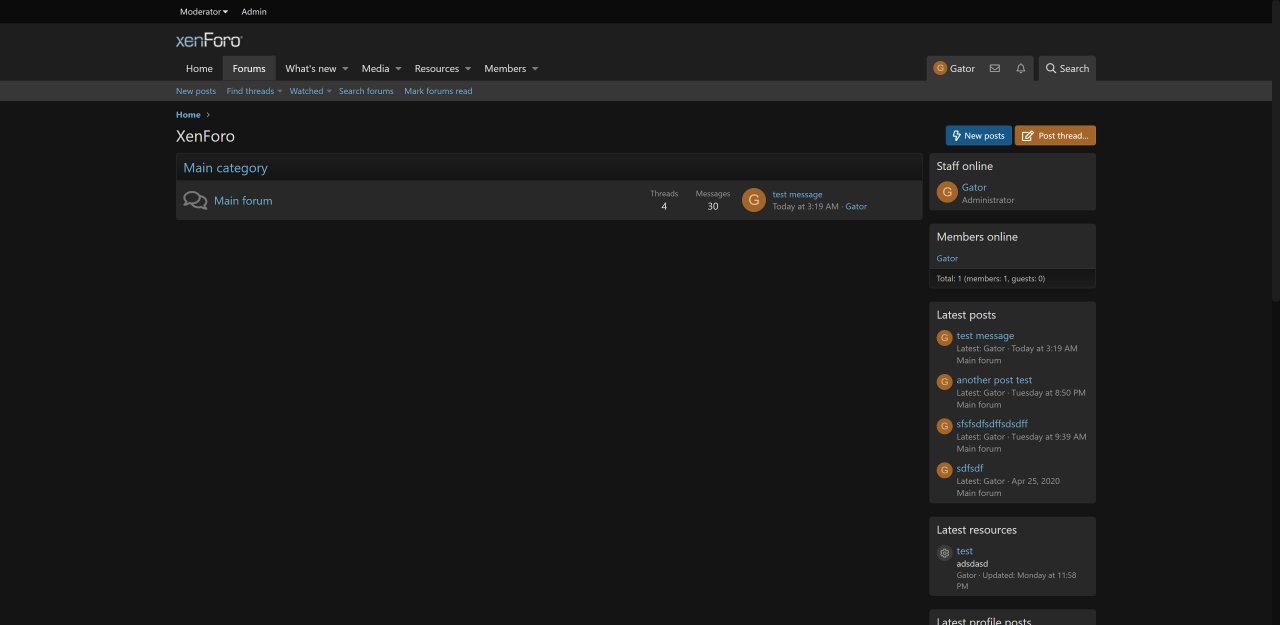Open the Watched dropdown
Image resolution: width=1280 pixels, height=625 pixels.
point(310,91)
